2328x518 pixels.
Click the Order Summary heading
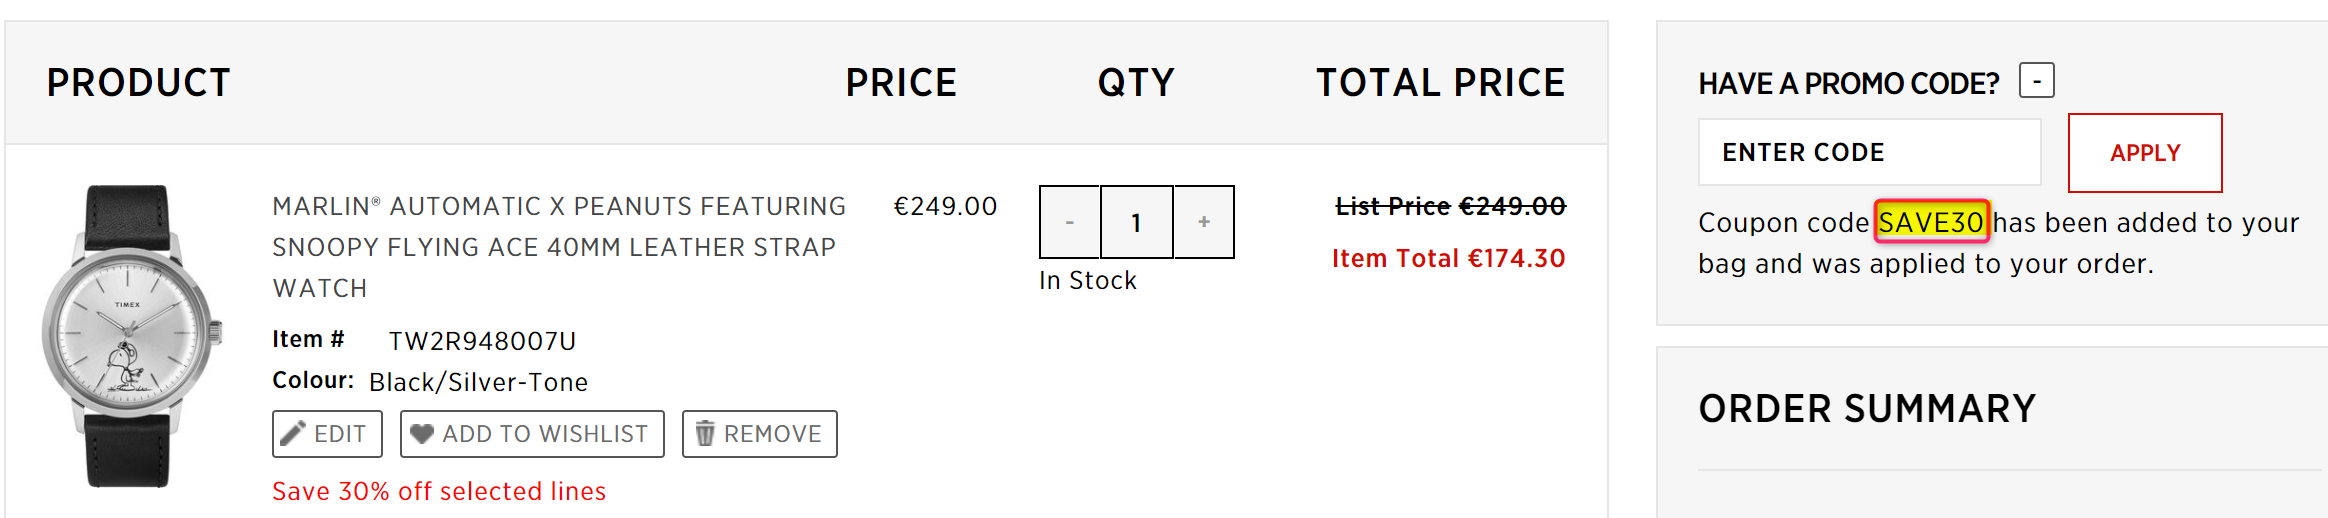coord(1867,409)
